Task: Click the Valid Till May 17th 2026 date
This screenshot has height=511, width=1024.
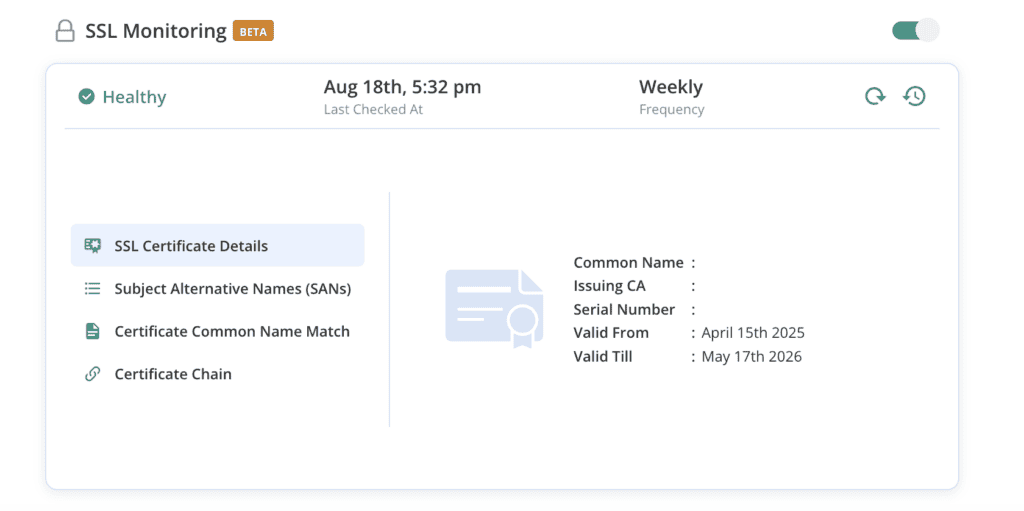Action: 752,357
